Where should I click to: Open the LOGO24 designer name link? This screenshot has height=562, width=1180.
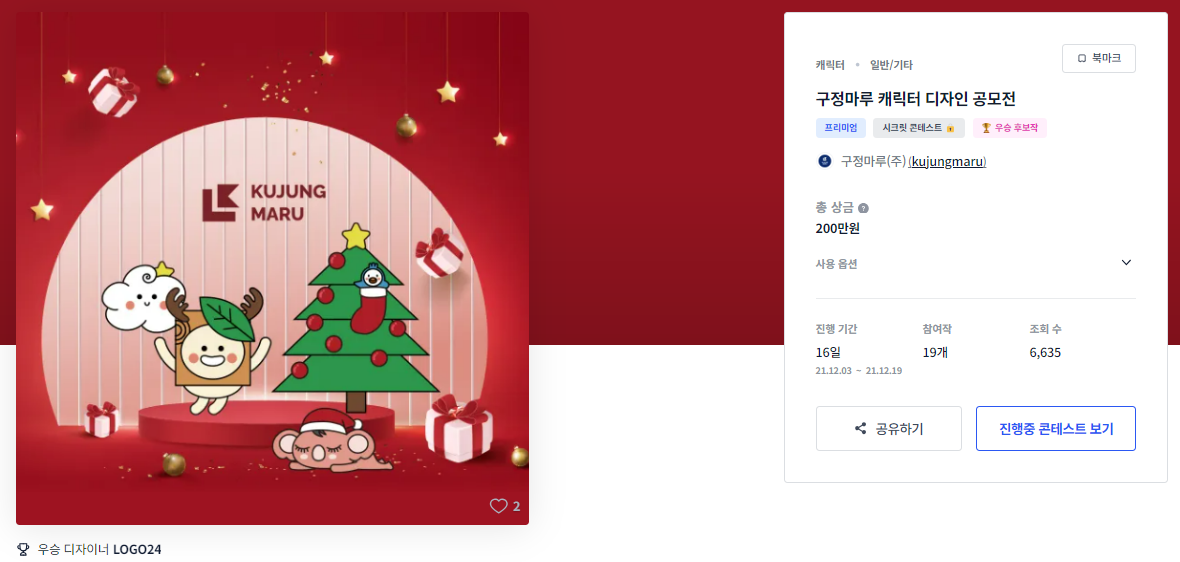tap(137, 549)
